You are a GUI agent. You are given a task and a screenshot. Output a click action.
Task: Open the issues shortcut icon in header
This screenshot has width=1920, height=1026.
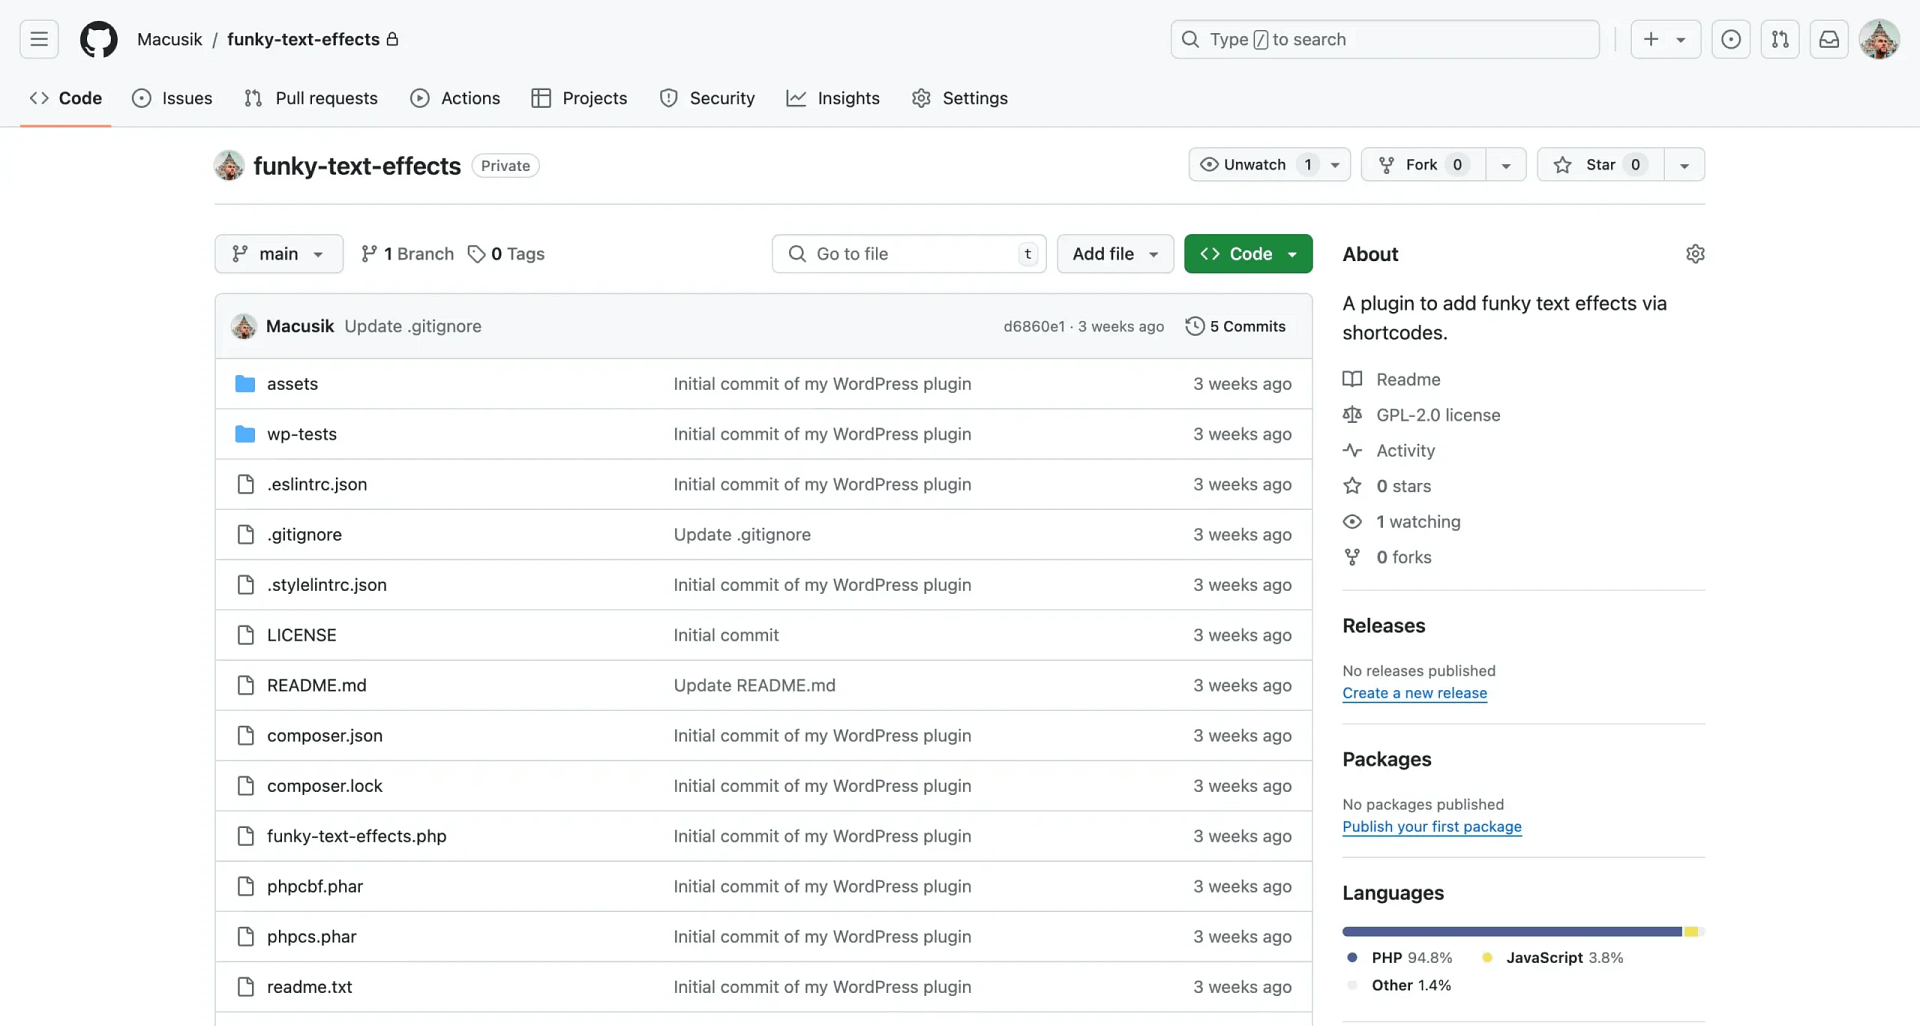click(1730, 39)
